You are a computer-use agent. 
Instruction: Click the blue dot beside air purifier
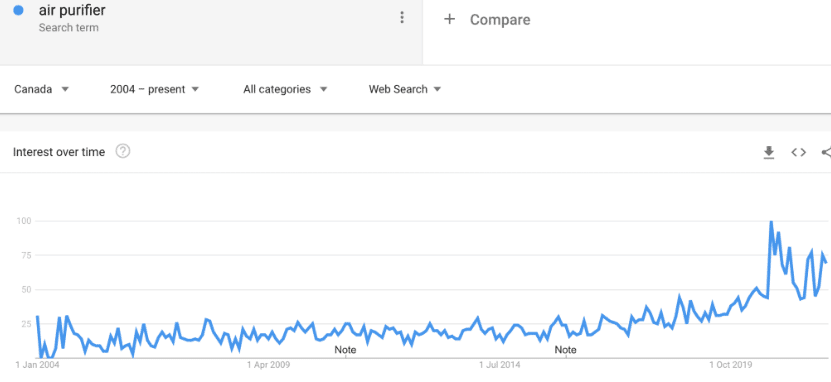[x=19, y=10]
